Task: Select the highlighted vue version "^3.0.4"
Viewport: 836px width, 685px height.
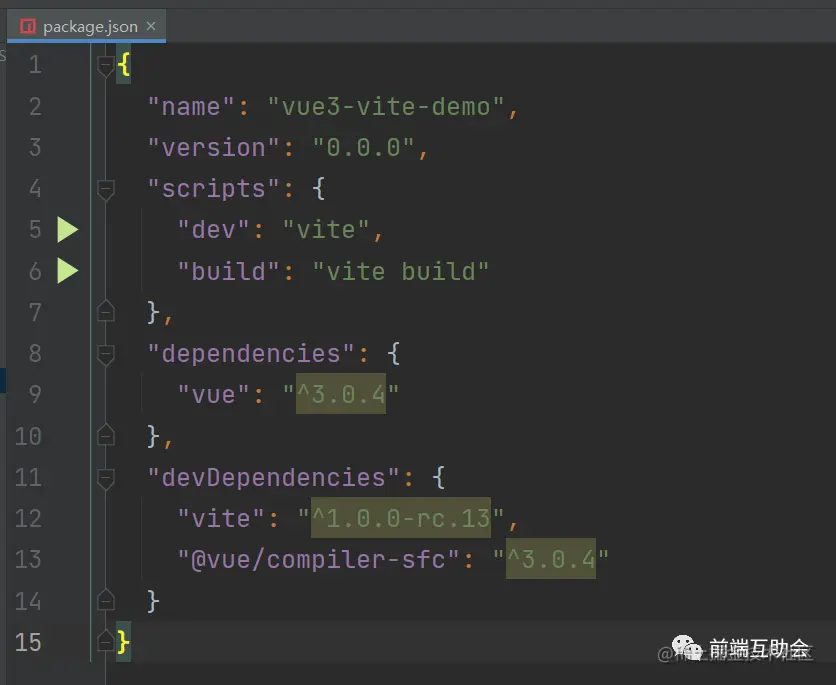Action: (340, 394)
